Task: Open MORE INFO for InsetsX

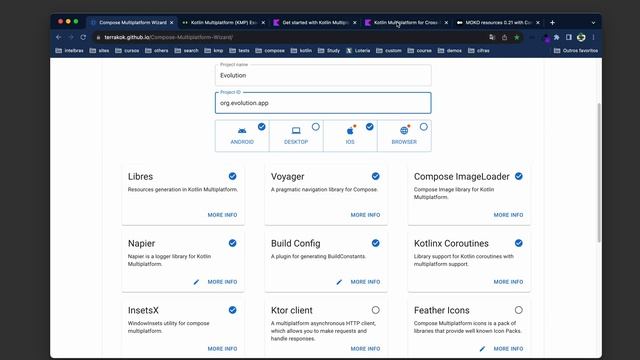Action: (222, 349)
